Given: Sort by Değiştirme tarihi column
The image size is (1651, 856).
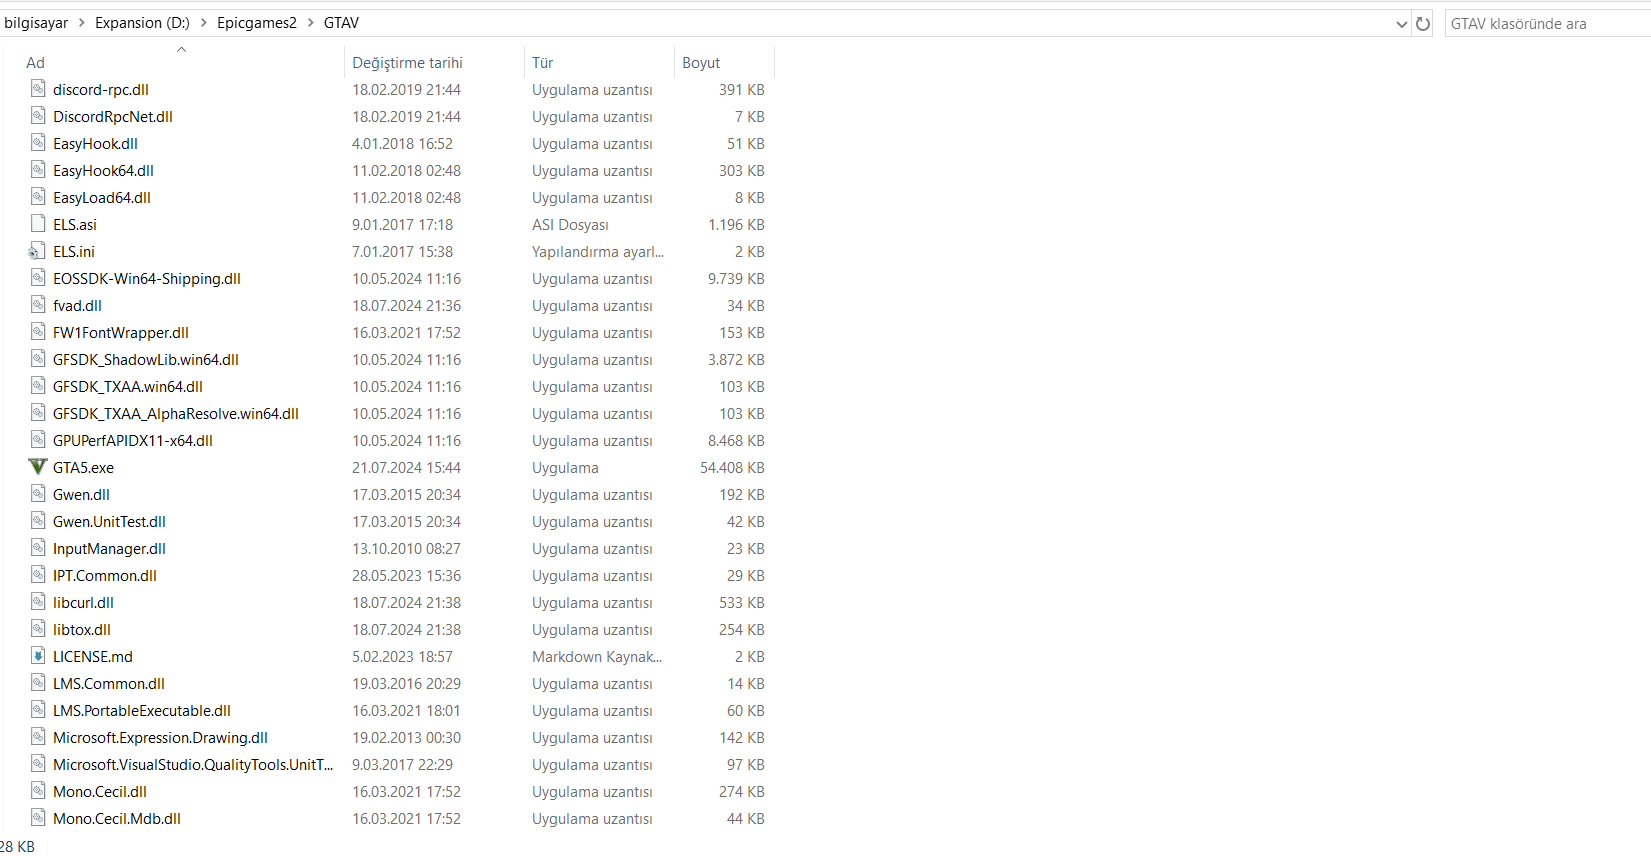Looking at the screenshot, I should [x=407, y=62].
